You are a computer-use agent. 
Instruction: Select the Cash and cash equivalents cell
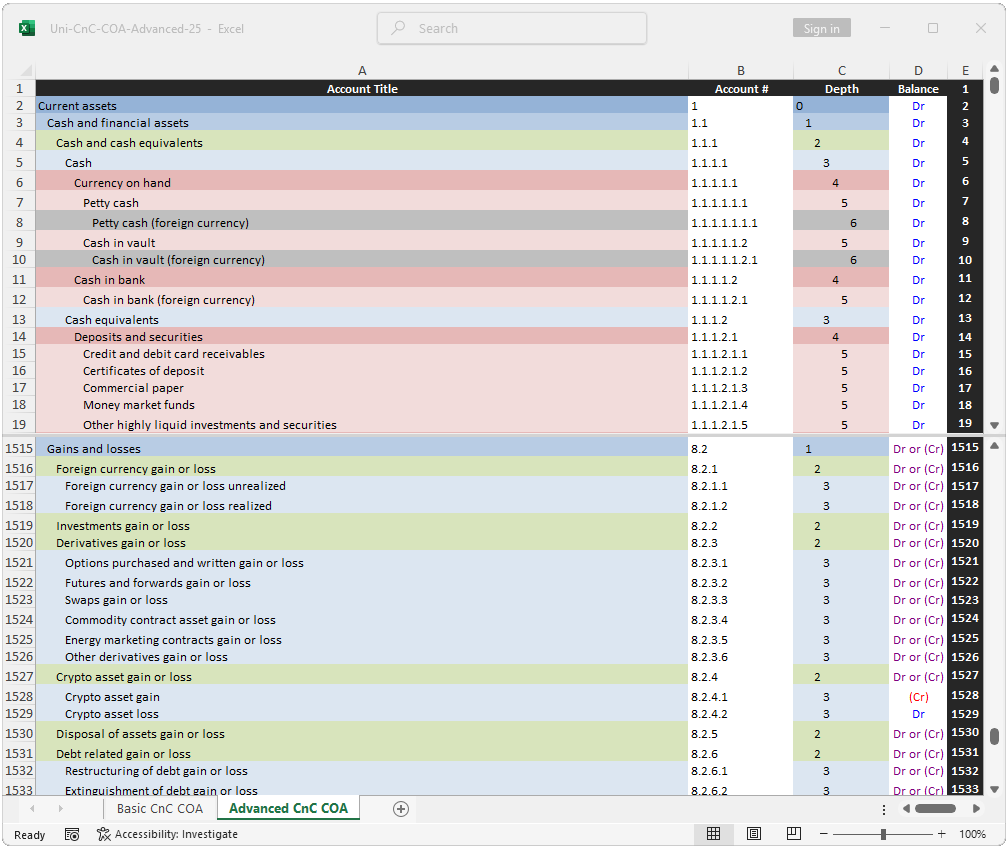362,143
